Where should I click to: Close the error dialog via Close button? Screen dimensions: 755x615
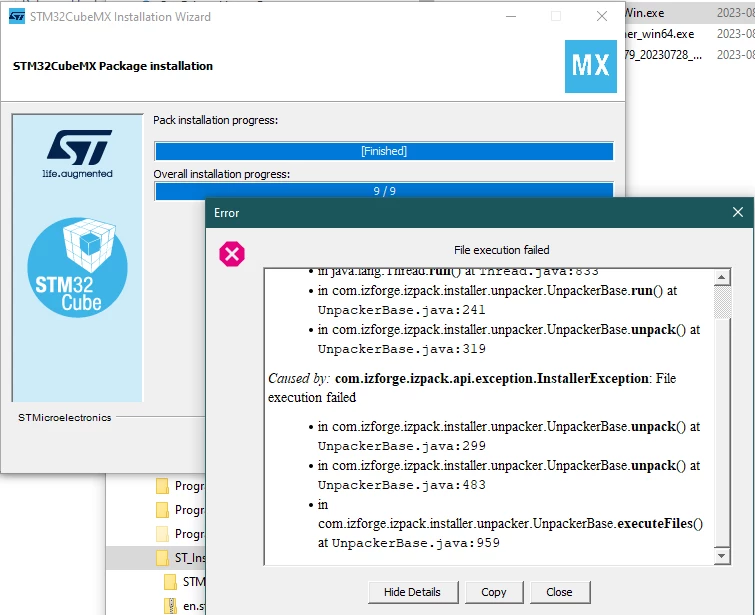[x=560, y=592]
